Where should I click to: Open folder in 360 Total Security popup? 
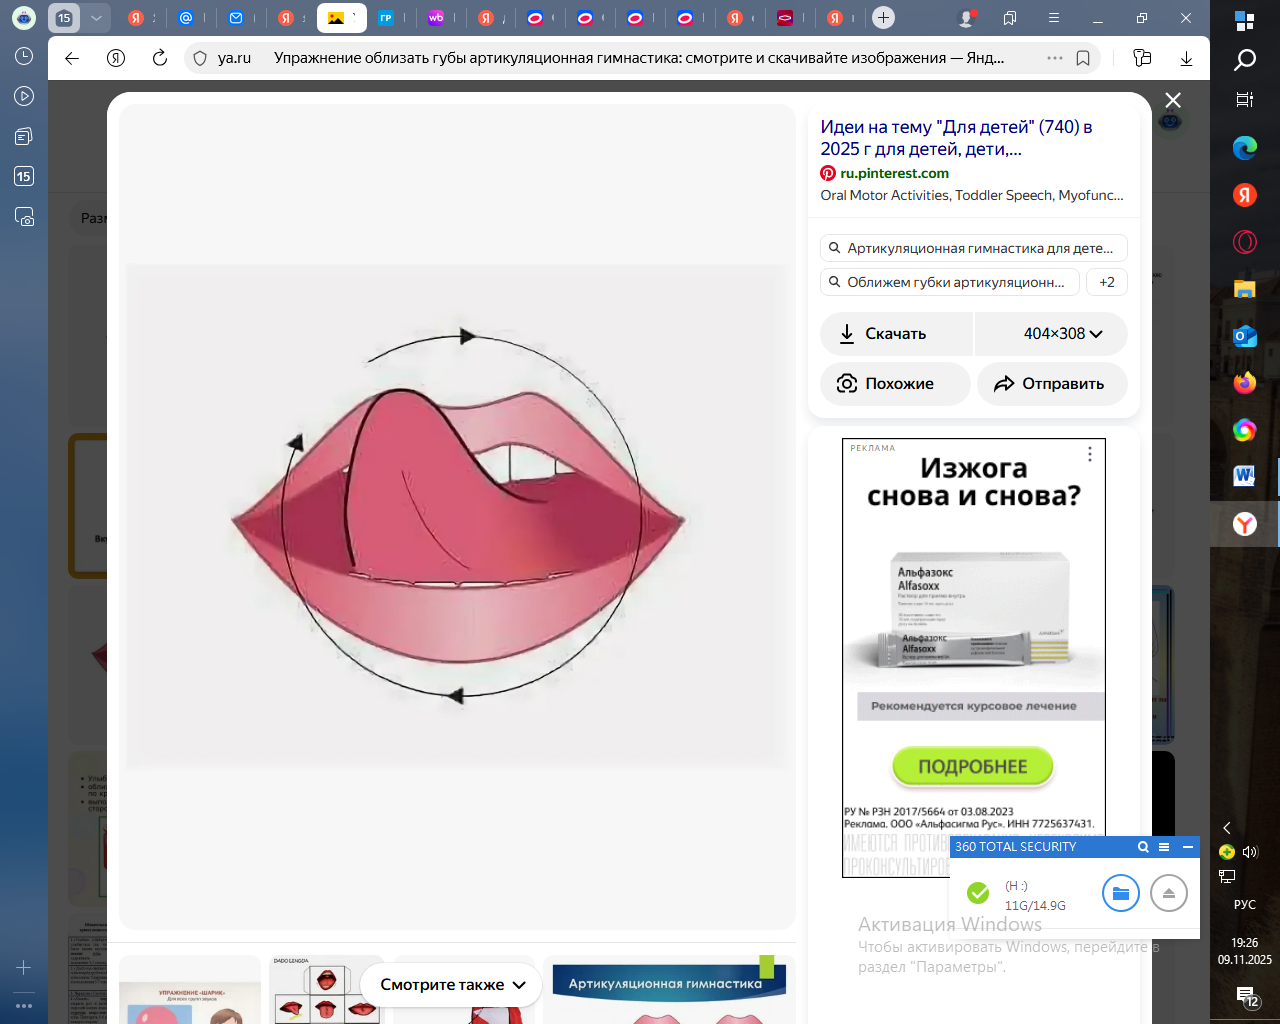1120,893
